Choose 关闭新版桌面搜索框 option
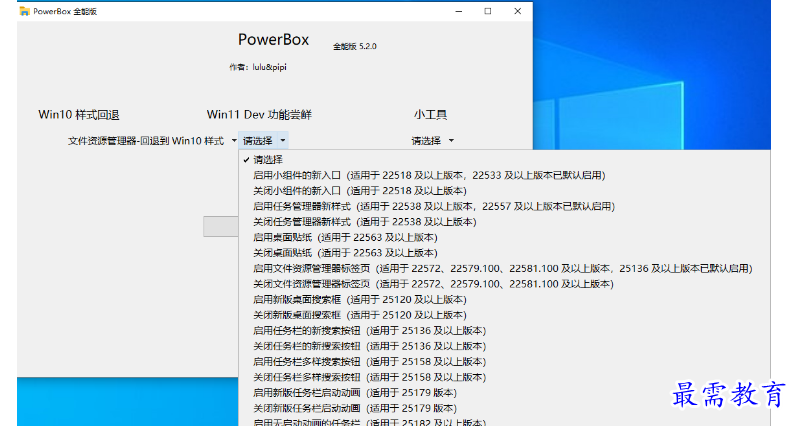This screenshot has height=426, width=794. point(504,315)
